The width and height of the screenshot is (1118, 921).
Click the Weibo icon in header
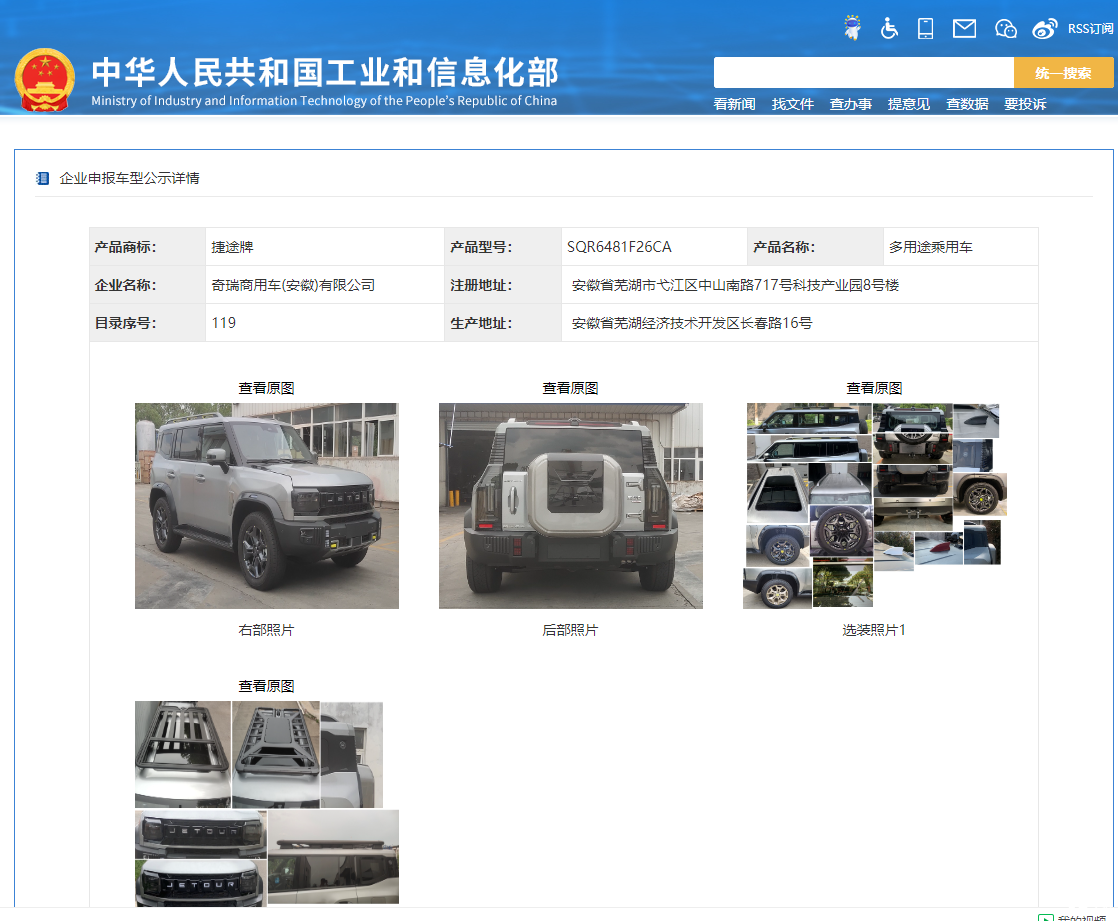1044,28
